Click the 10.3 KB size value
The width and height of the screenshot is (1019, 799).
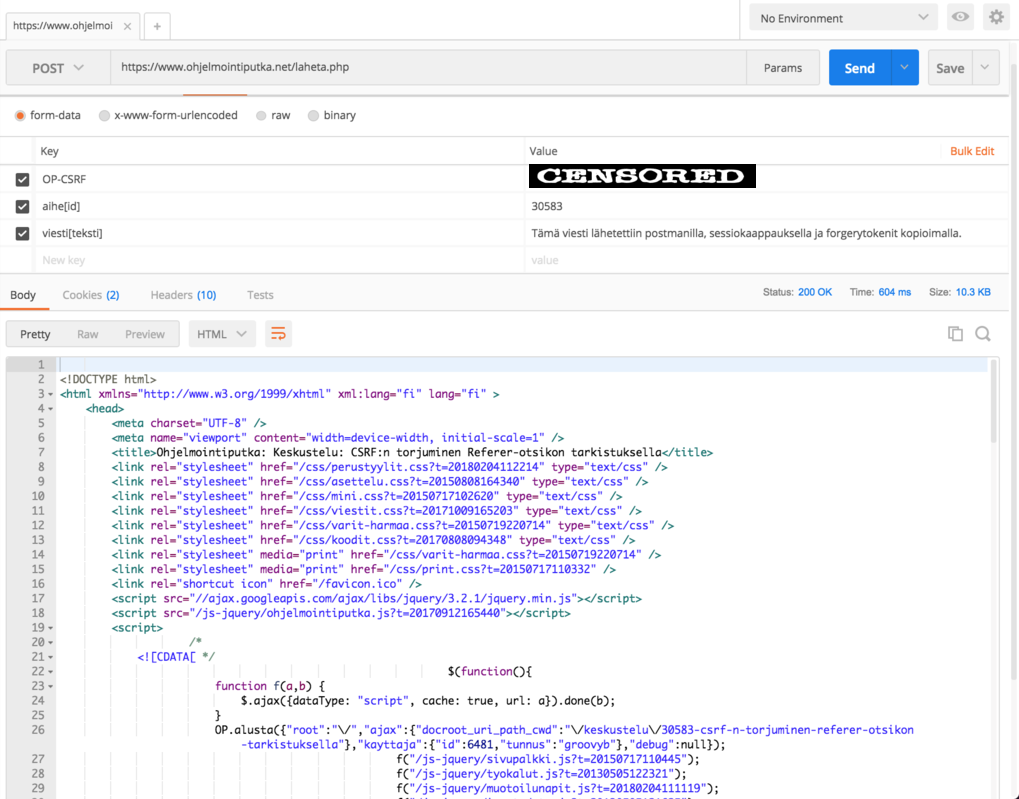[x=973, y=293]
